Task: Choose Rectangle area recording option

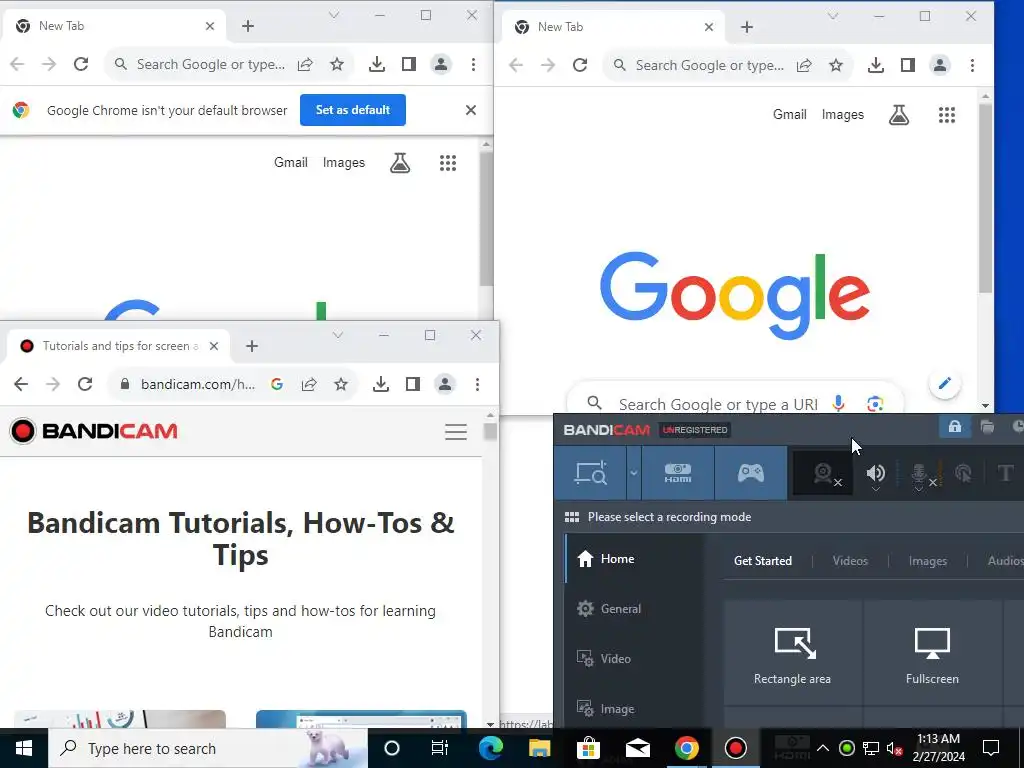Action: tap(792, 653)
